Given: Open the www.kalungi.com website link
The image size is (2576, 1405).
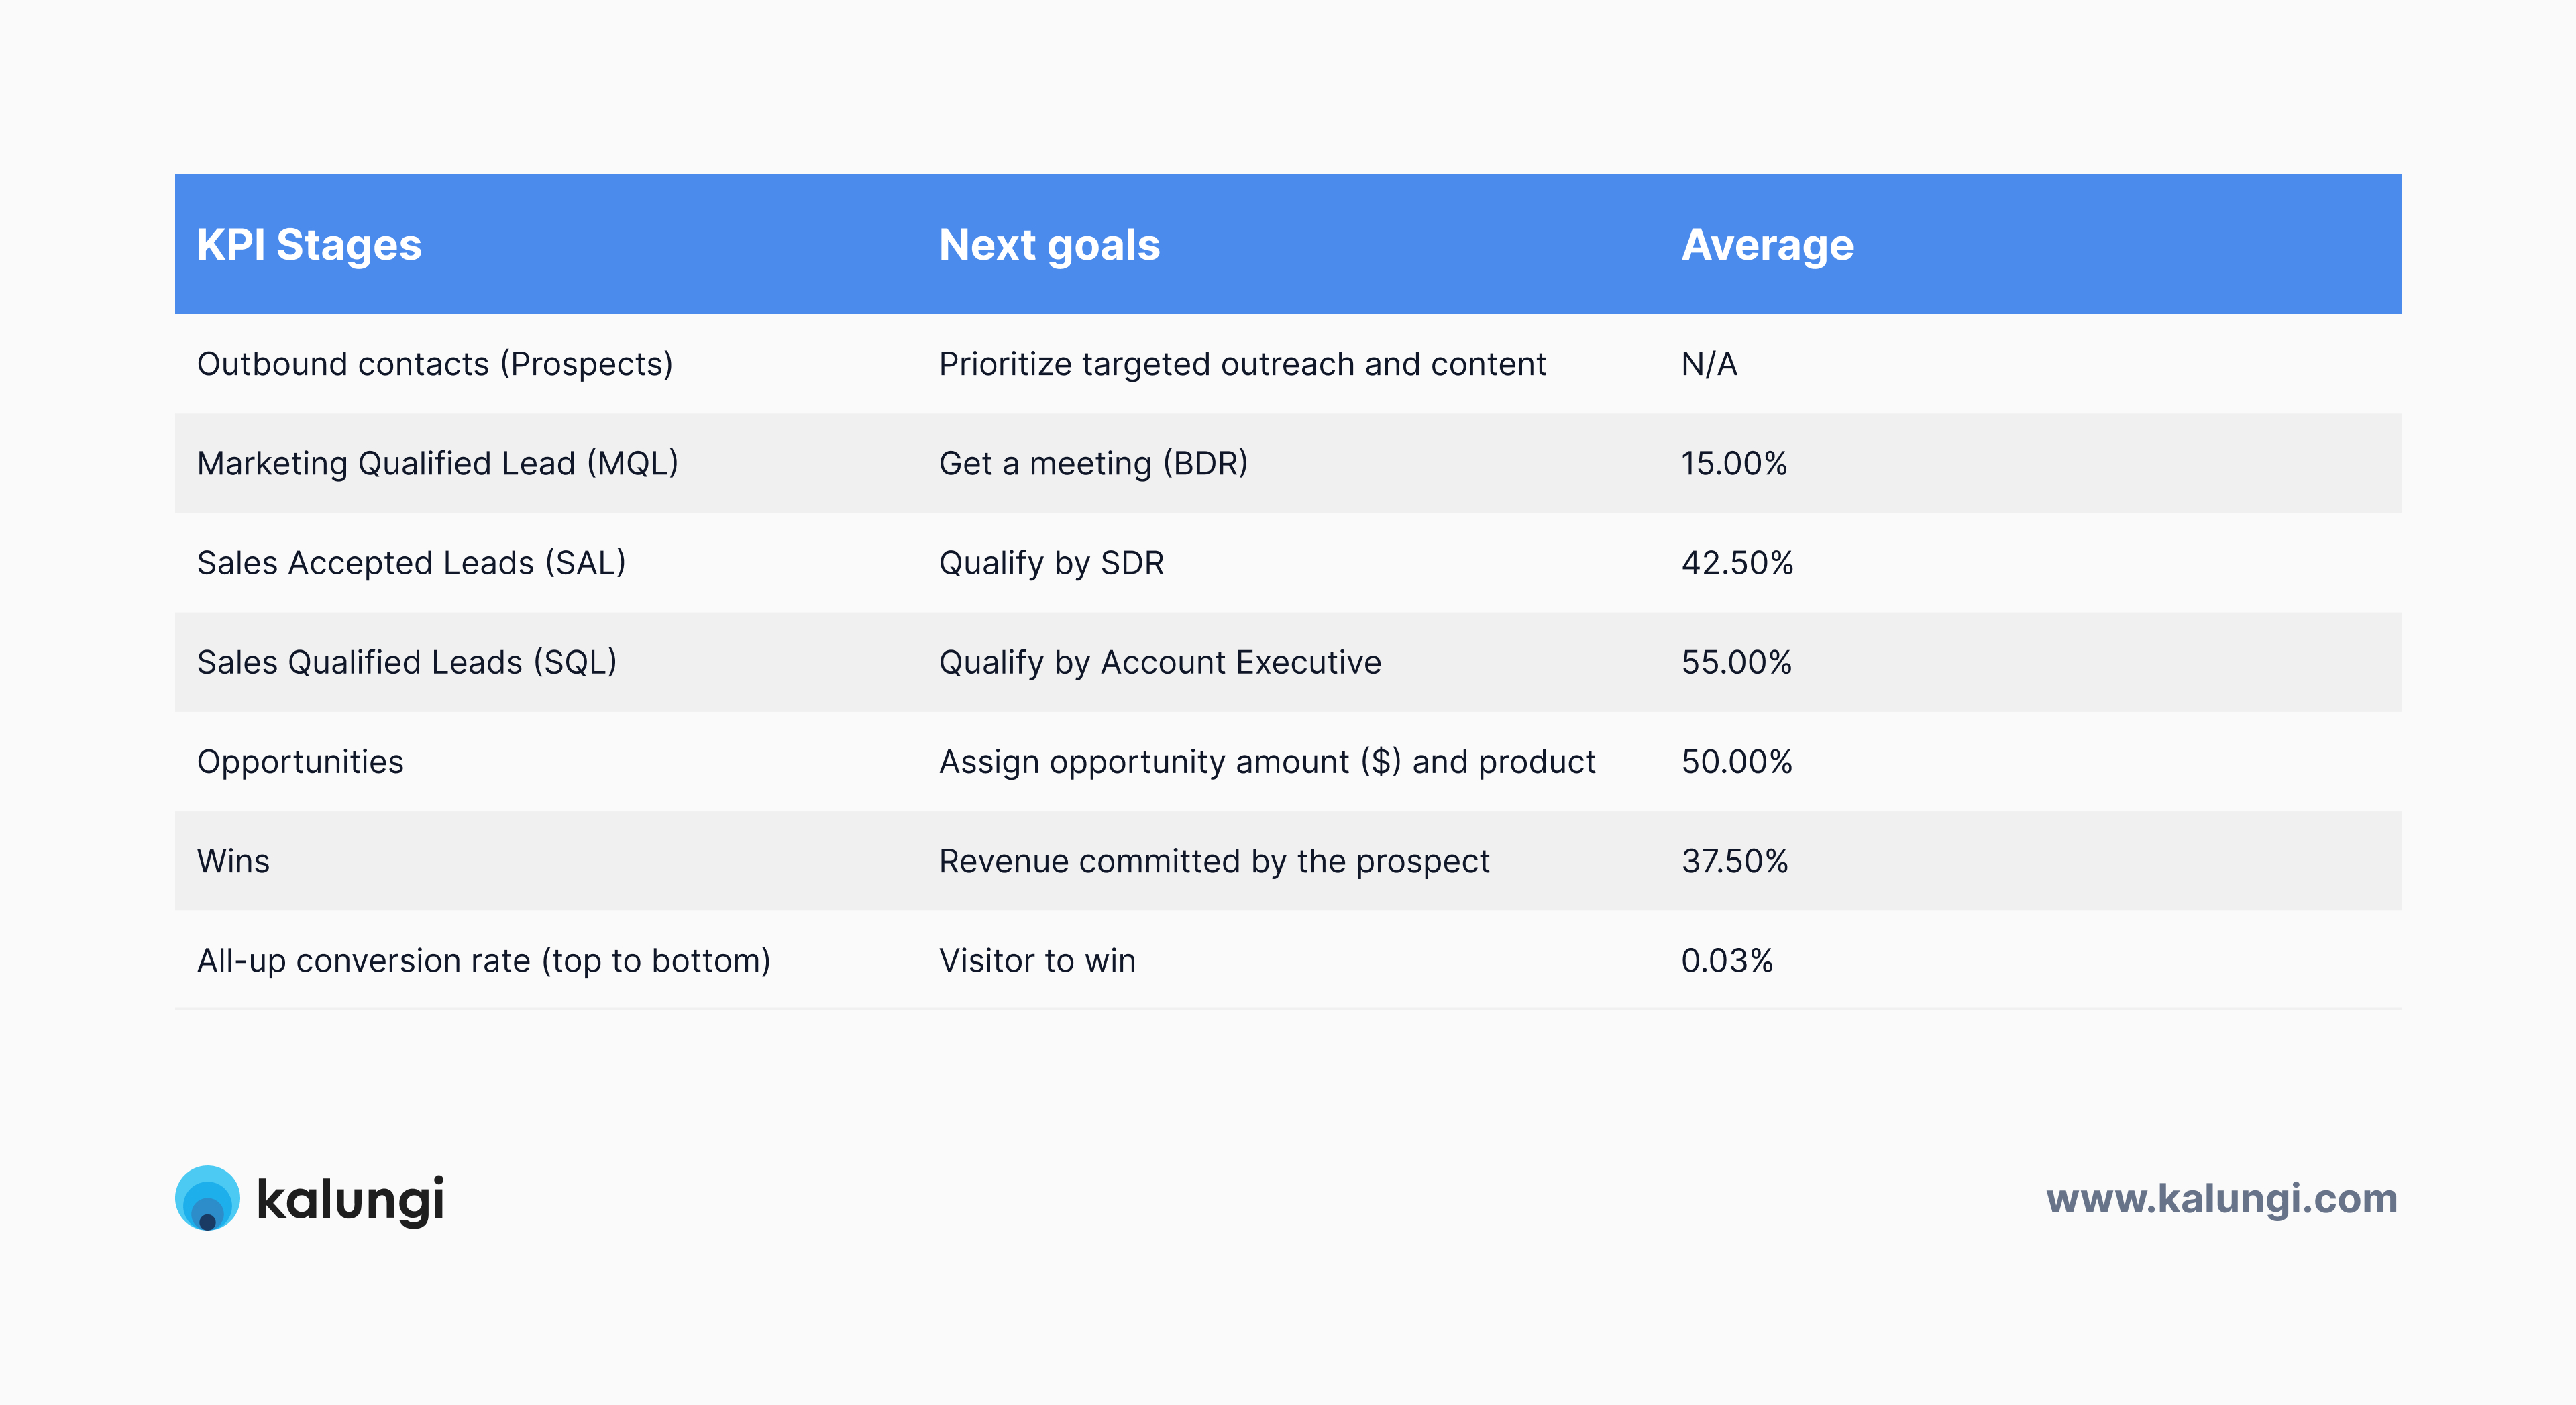Looking at the screenshot, I should pos(2221,1198).
